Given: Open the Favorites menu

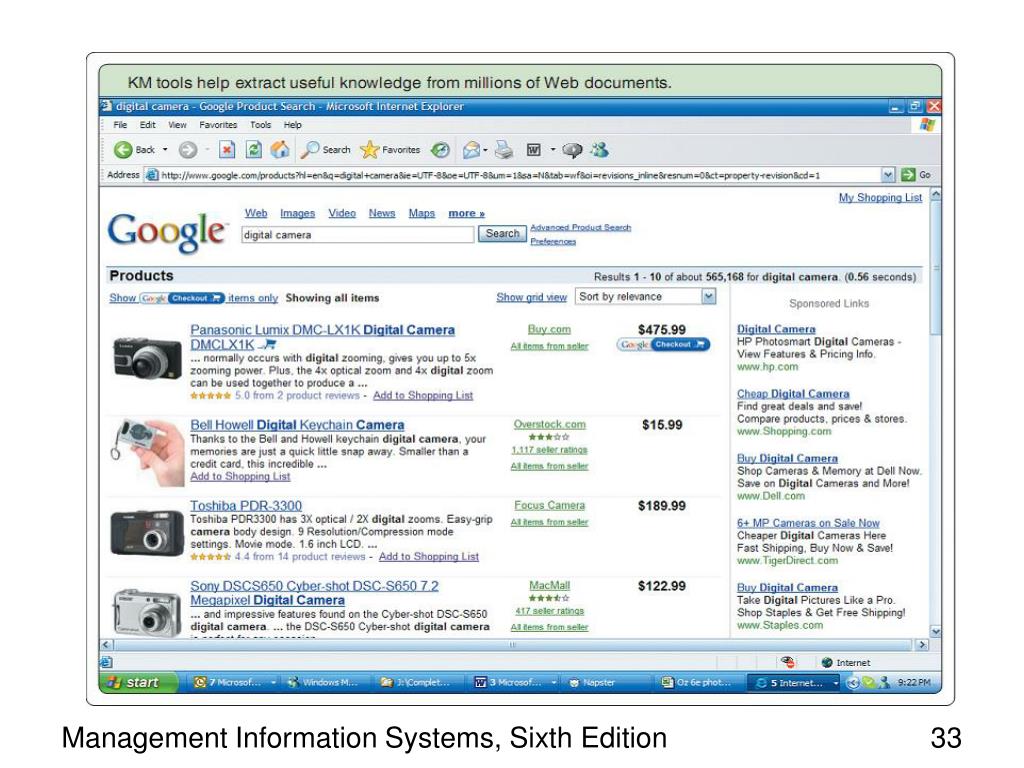Looking at the screenshot, I should pyautogui.click(x=218, y=125).
